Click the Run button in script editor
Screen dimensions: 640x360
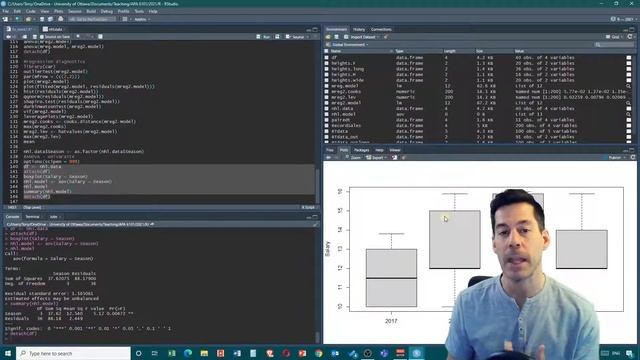[x=264, y=37]
